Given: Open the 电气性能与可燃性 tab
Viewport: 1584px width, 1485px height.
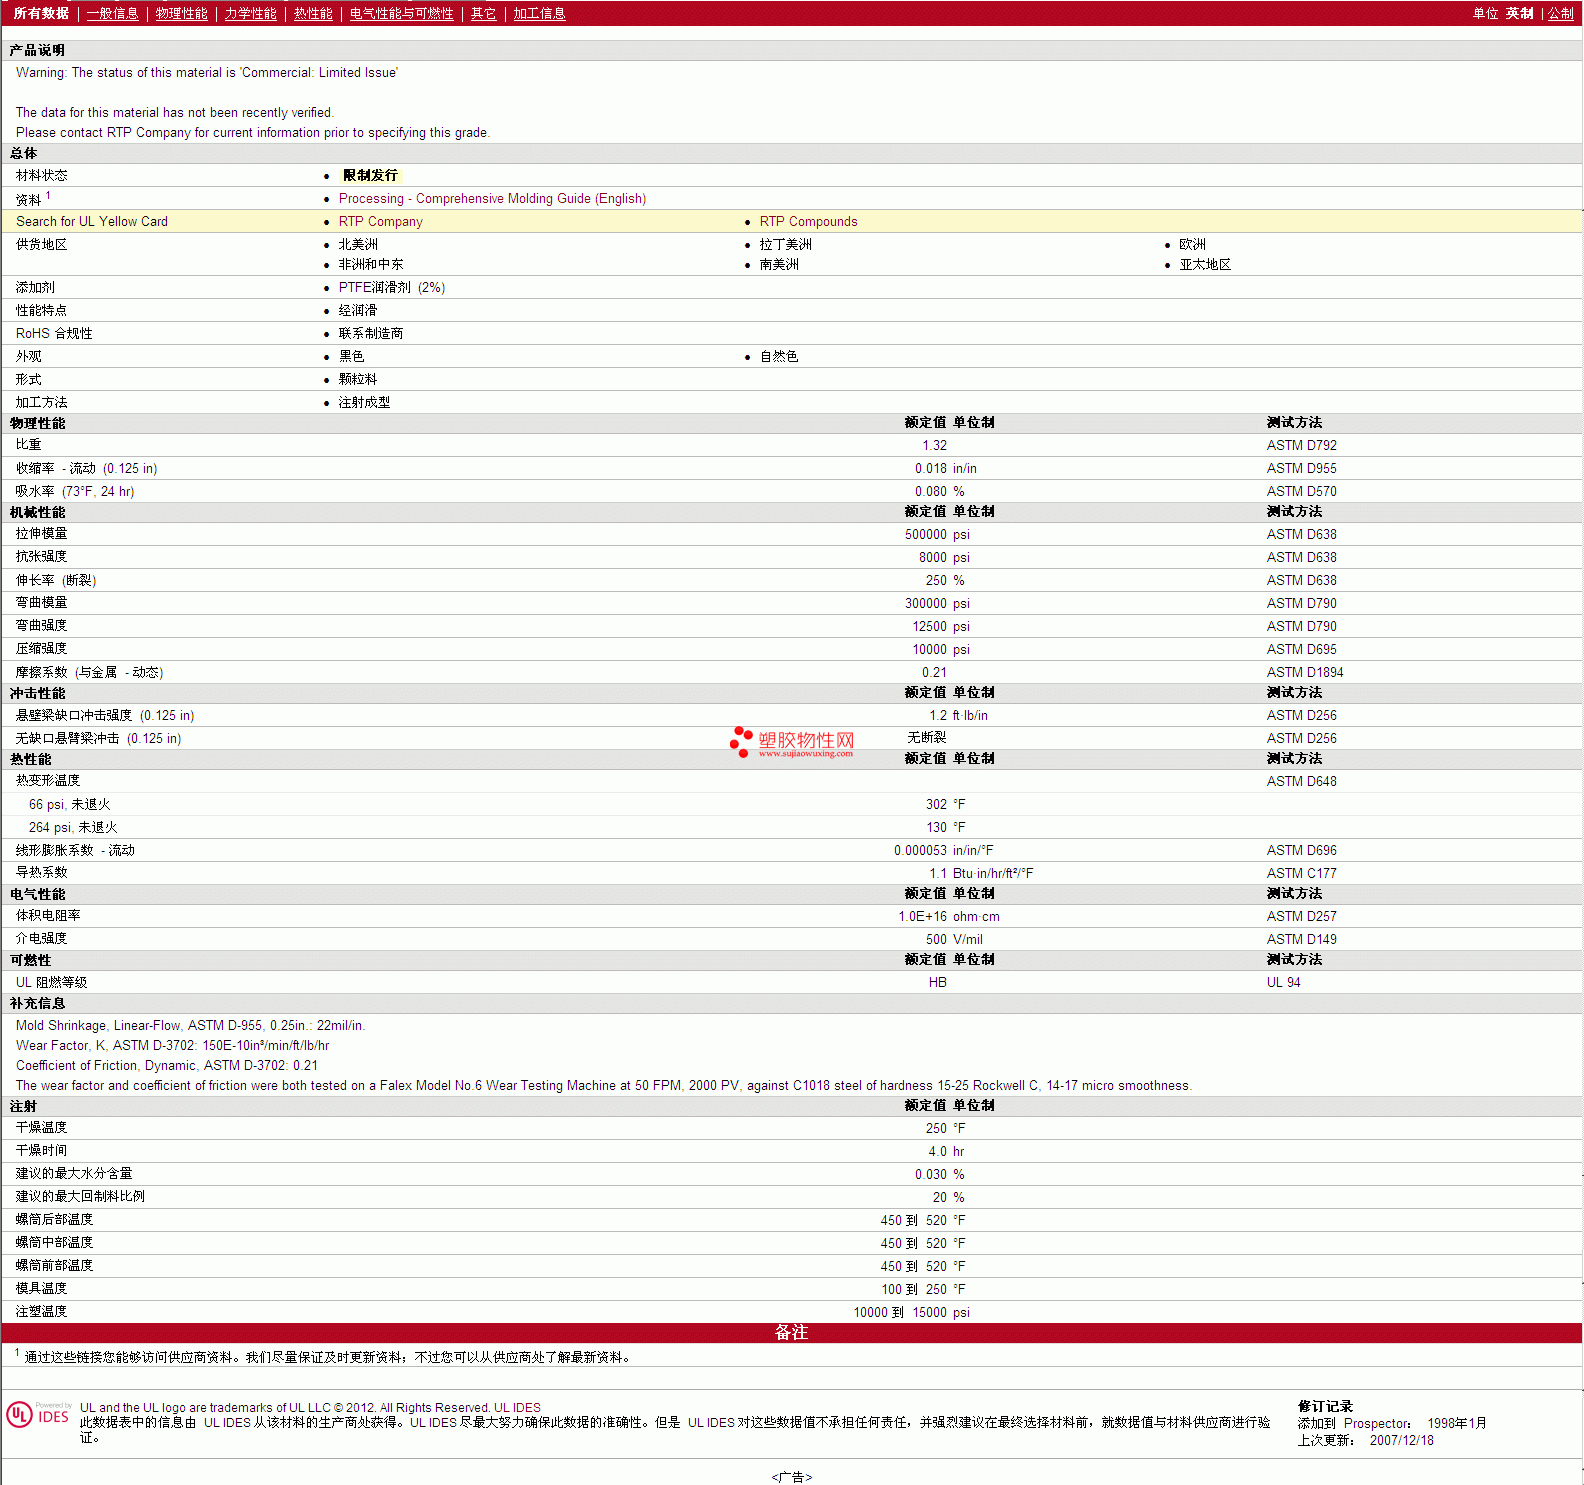Looking at the screenshot, I should 401,14.
